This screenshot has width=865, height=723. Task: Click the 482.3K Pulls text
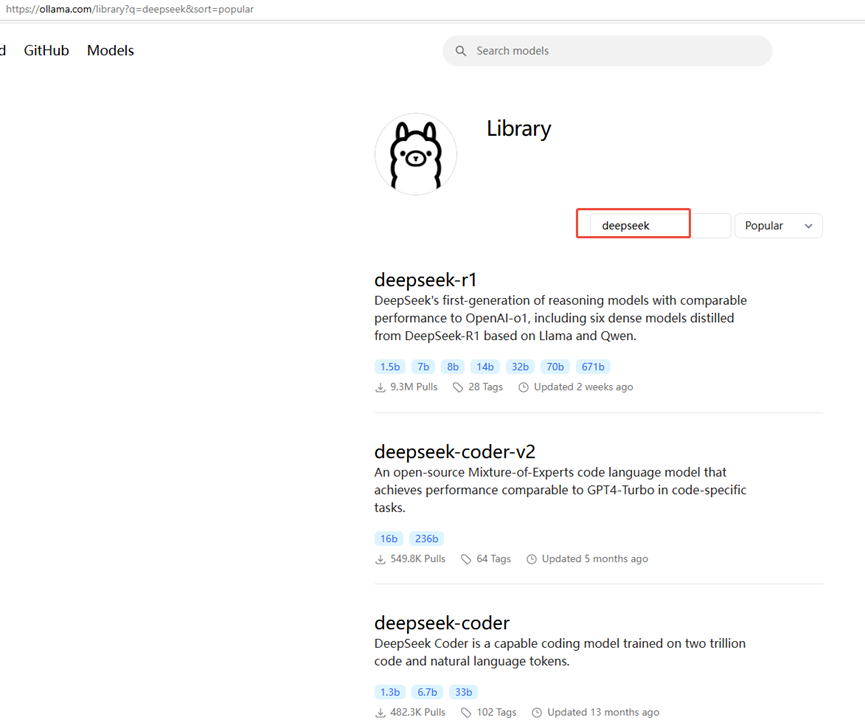[x=418, y=713]
